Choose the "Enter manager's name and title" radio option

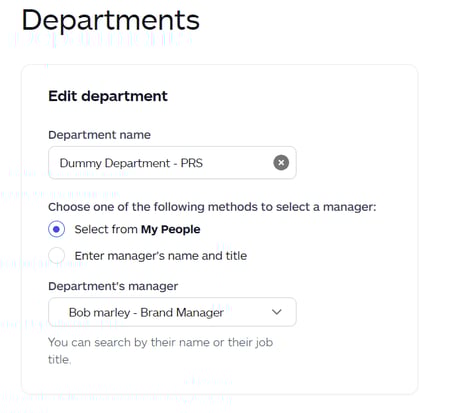click(x=57, y=256)
